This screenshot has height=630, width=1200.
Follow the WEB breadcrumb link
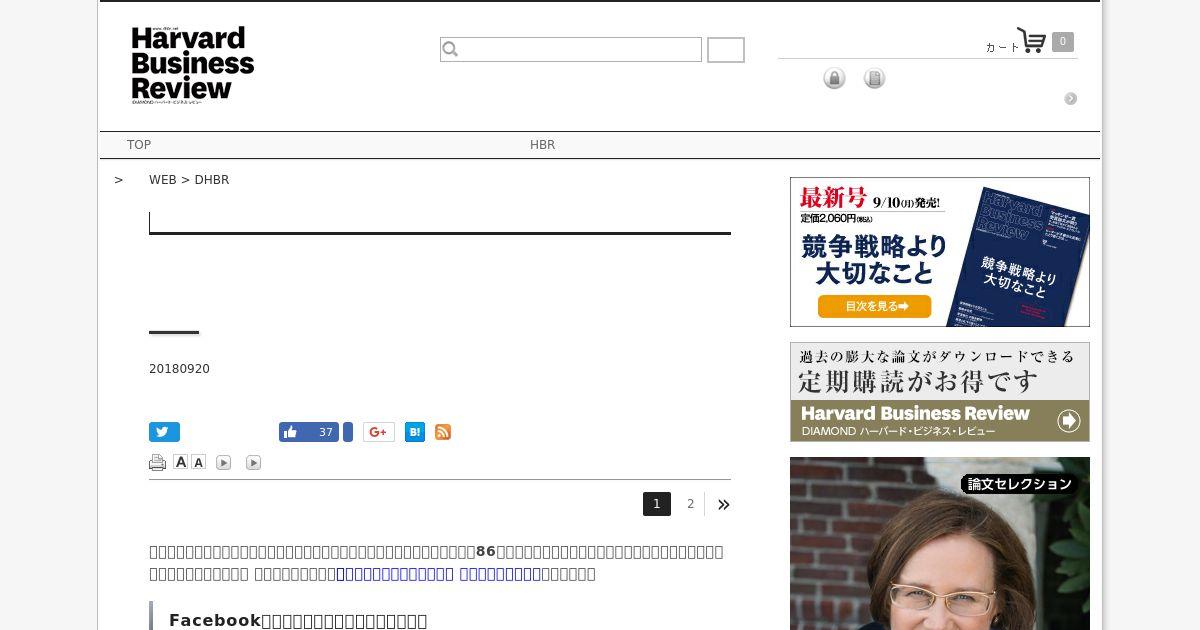(162, 180)
